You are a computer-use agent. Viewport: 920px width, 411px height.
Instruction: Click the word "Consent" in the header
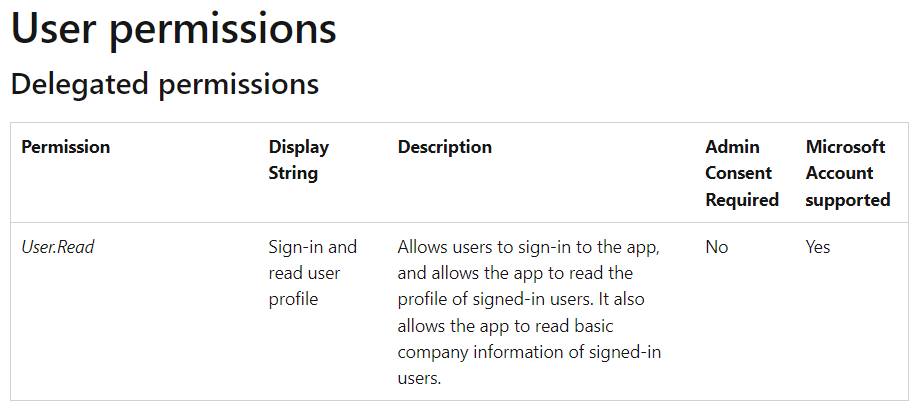(x=739, y=173)
